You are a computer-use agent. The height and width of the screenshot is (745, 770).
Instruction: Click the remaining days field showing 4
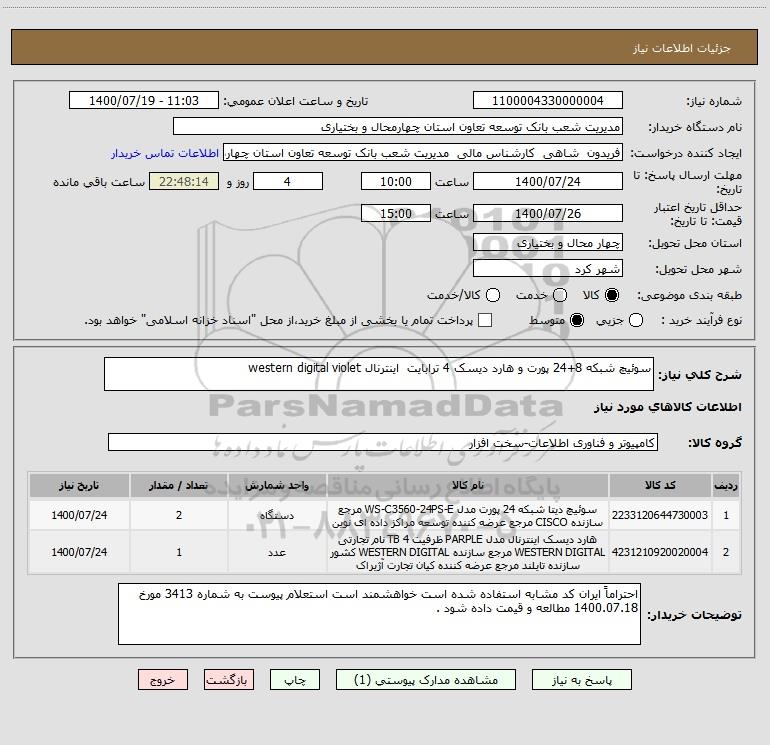(x=288, y=181)
